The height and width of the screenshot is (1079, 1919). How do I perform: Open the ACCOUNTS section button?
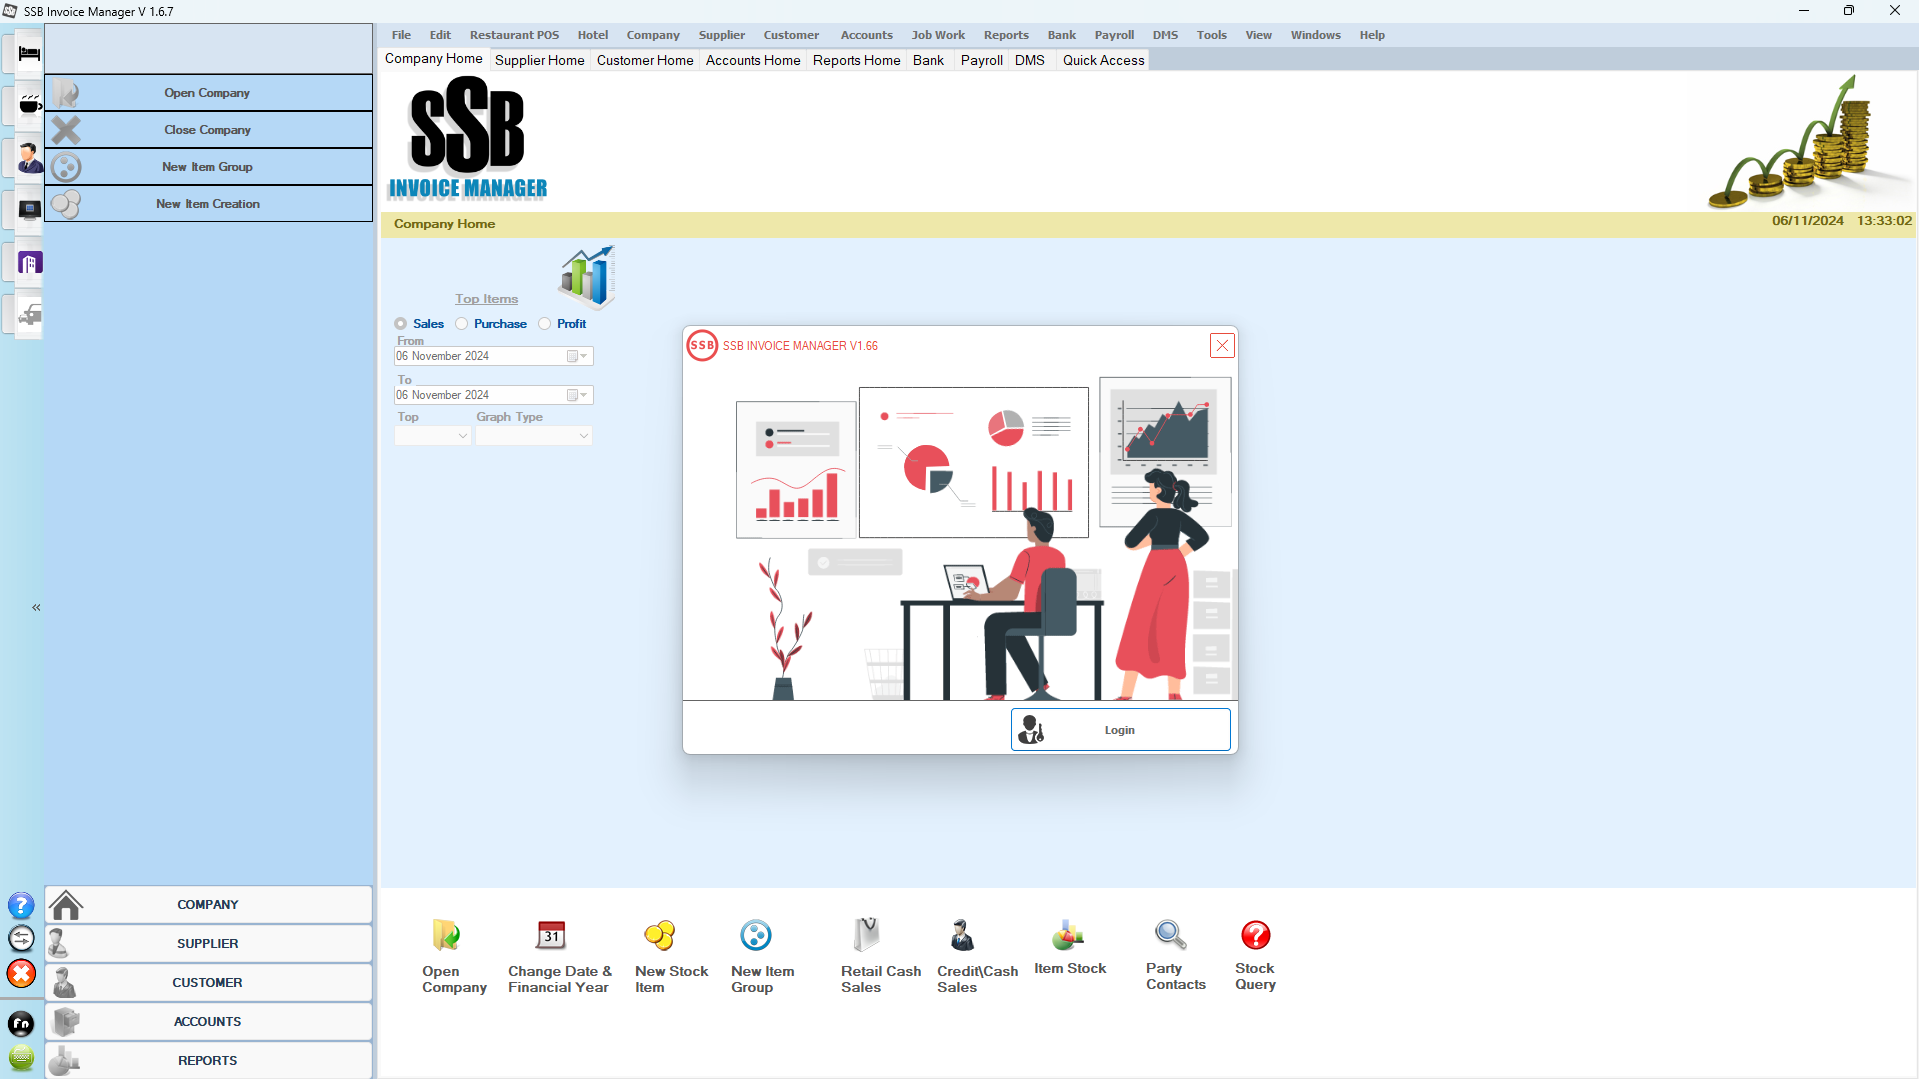(208, 1022)
